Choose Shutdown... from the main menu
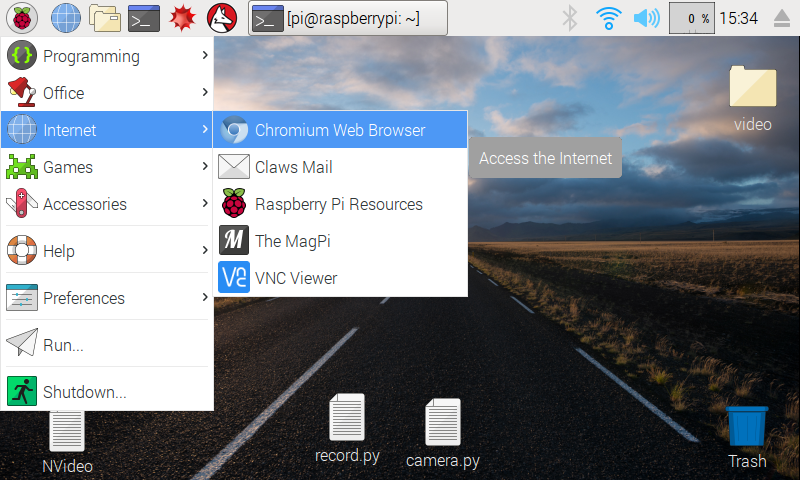This screenshot has height=480, width=800. [107, 392]
